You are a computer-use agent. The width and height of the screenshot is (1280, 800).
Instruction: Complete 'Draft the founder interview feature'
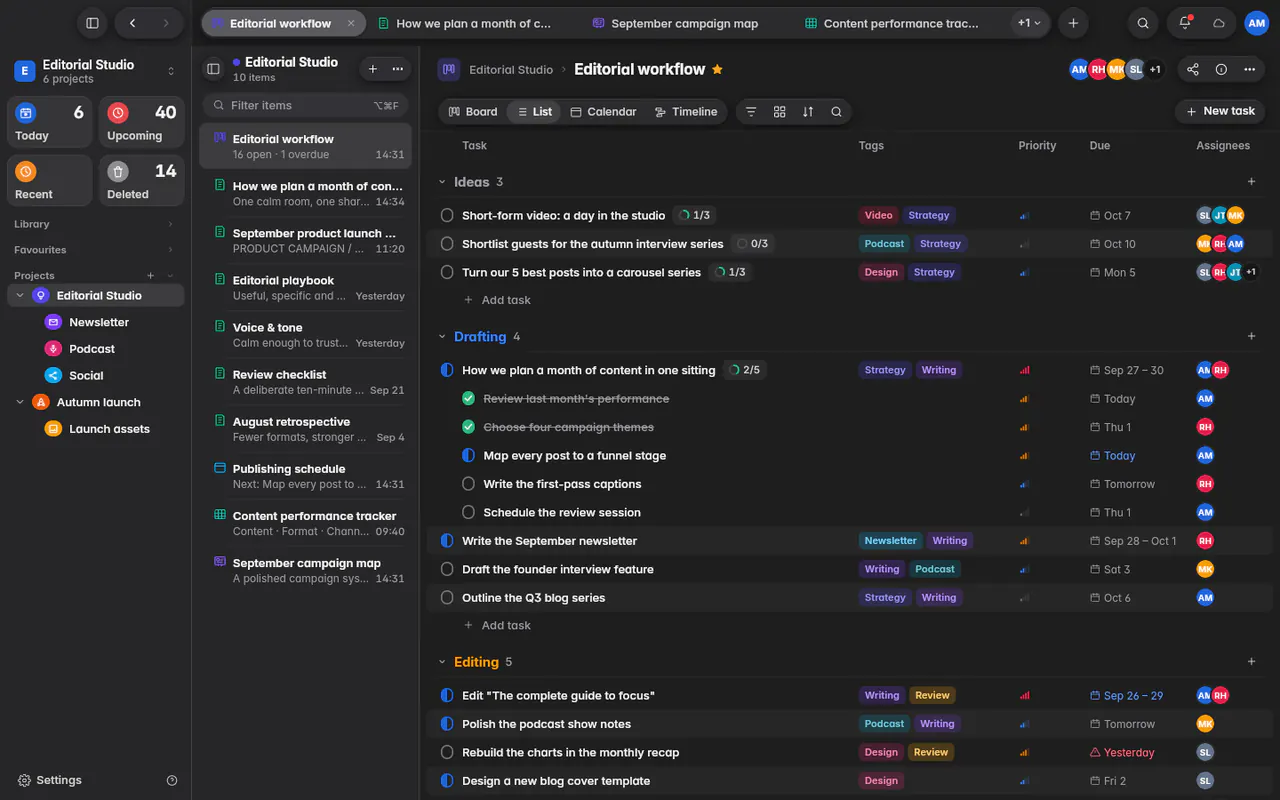(447, 569)
